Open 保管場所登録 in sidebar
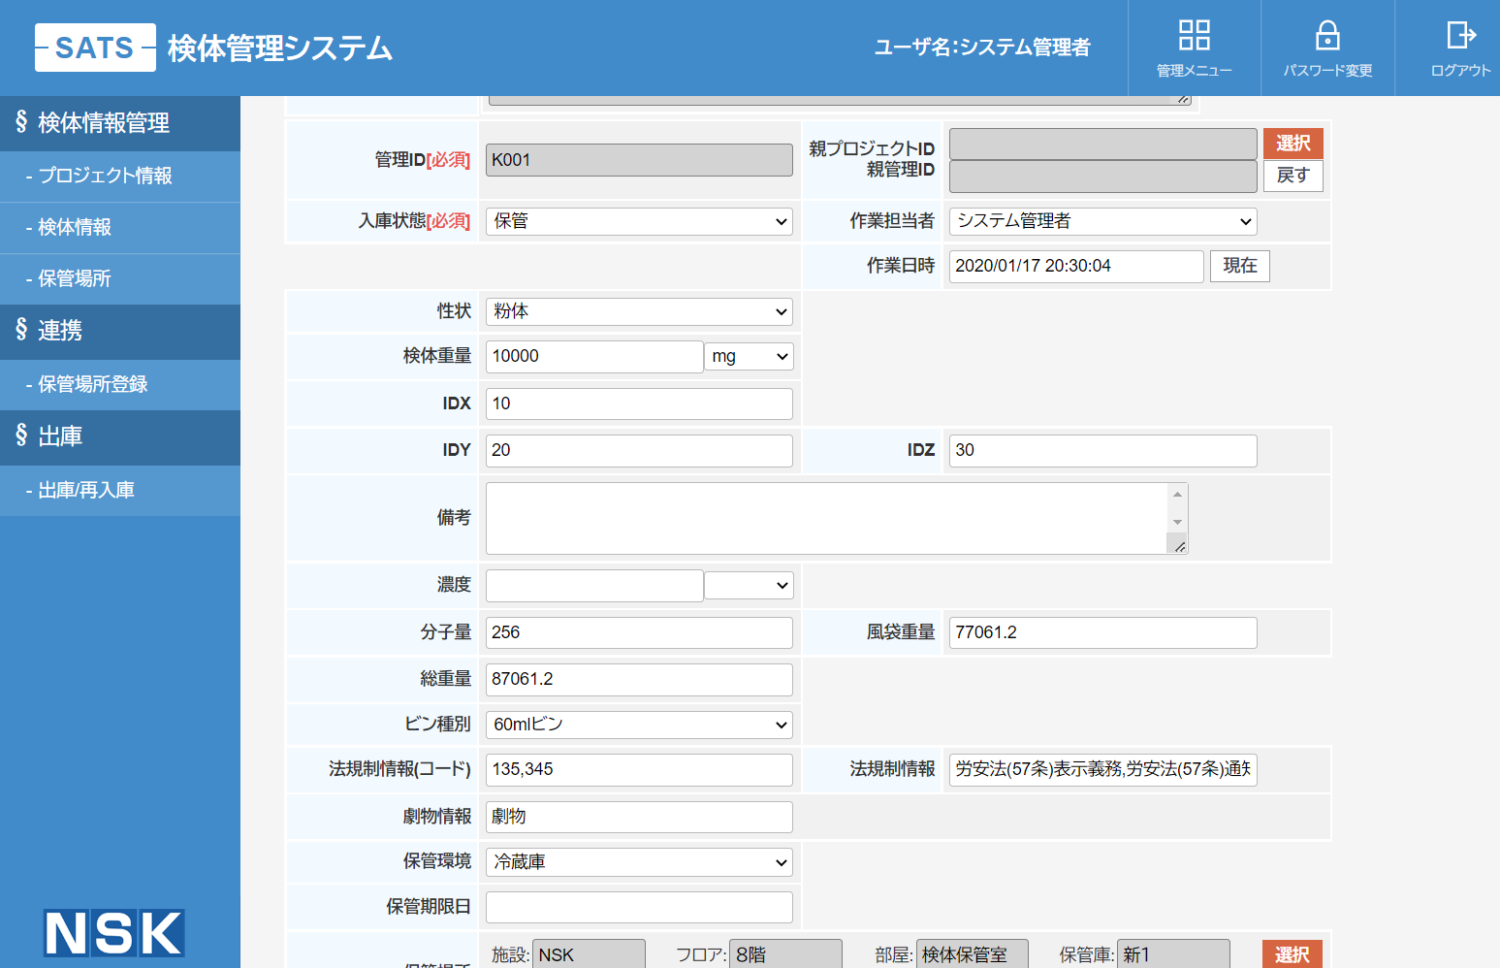 [120, 385]
